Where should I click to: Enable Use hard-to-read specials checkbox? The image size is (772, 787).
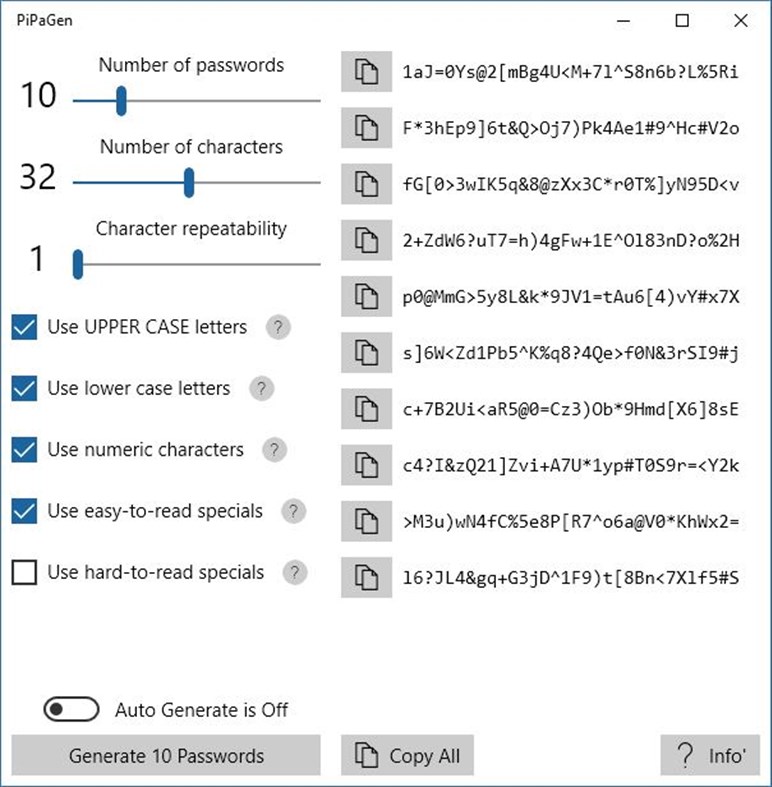coord(24,572)
